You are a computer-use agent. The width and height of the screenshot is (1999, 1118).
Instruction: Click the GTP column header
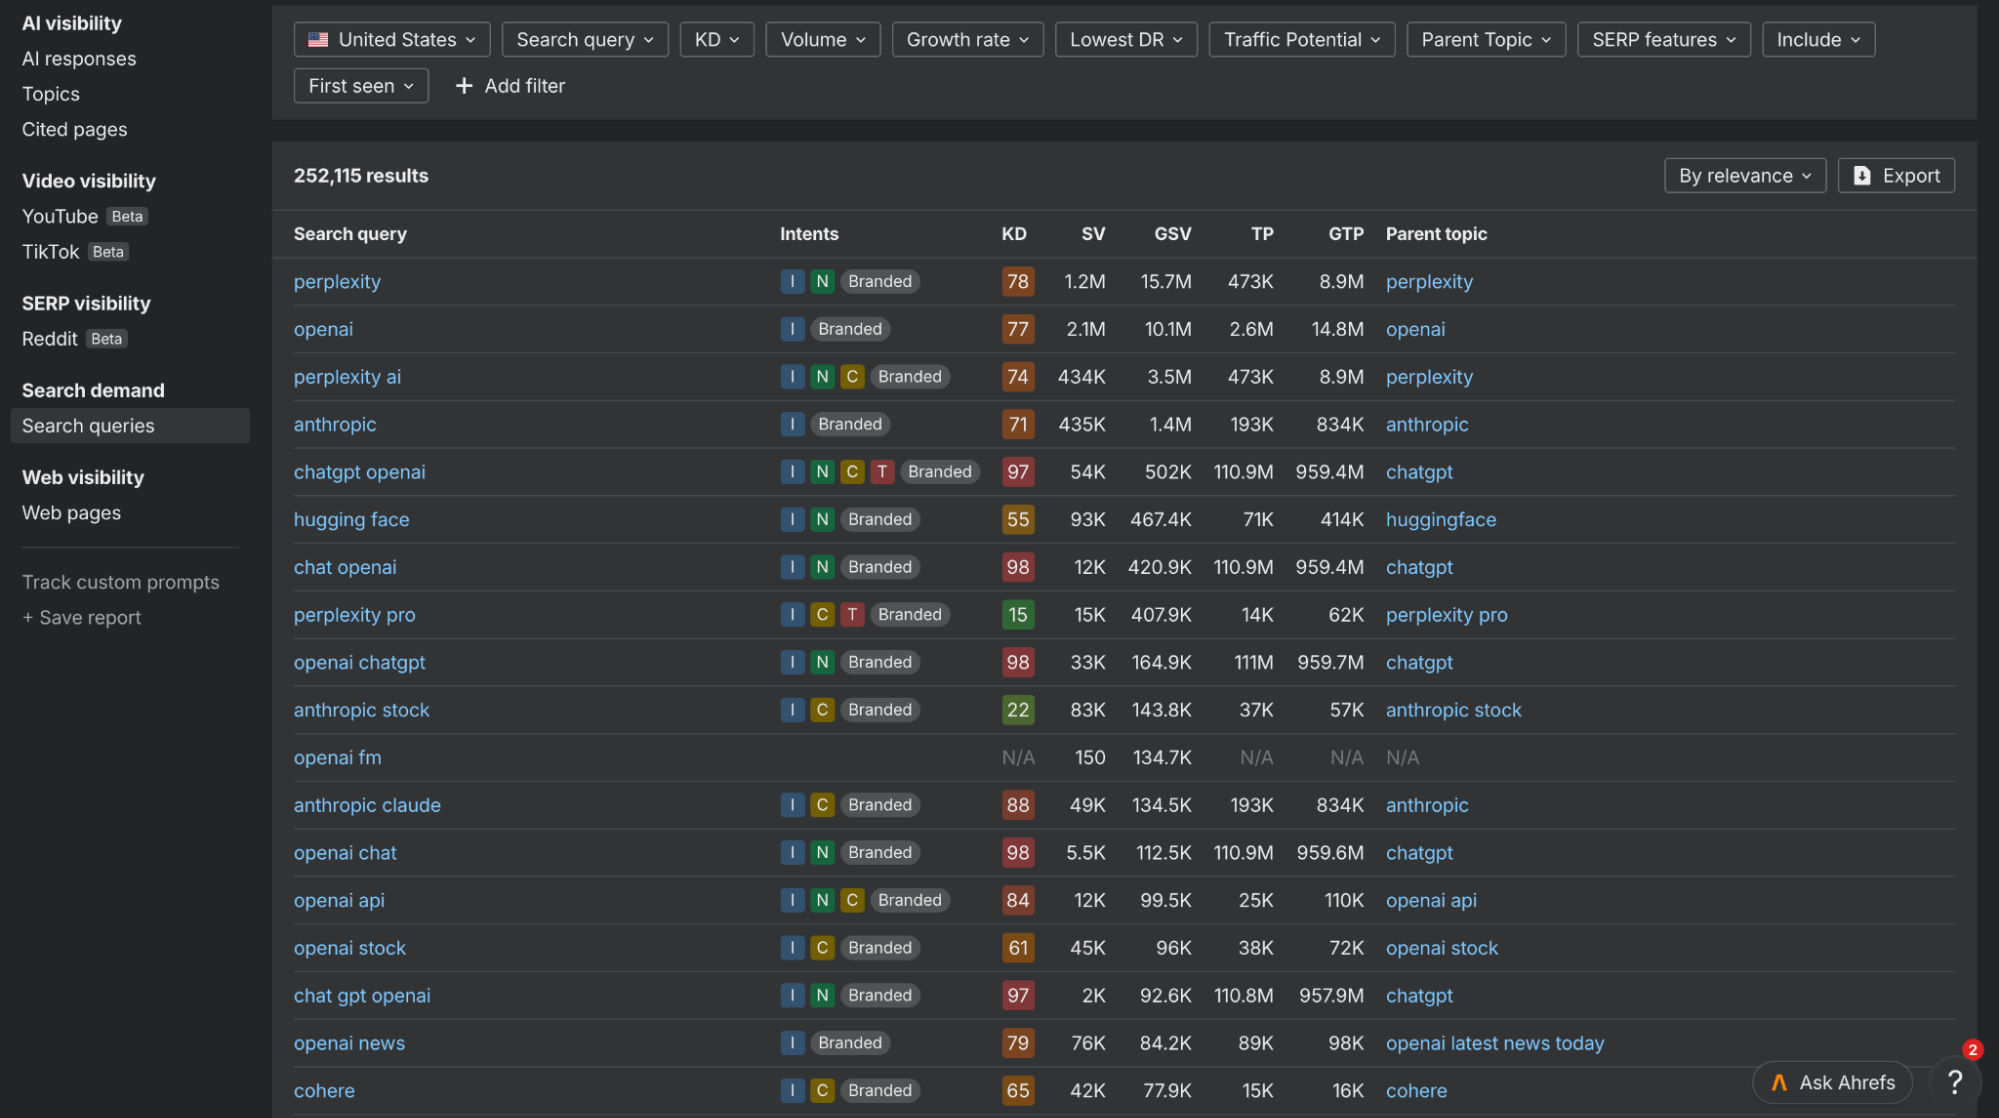[x=1345, y=234]
